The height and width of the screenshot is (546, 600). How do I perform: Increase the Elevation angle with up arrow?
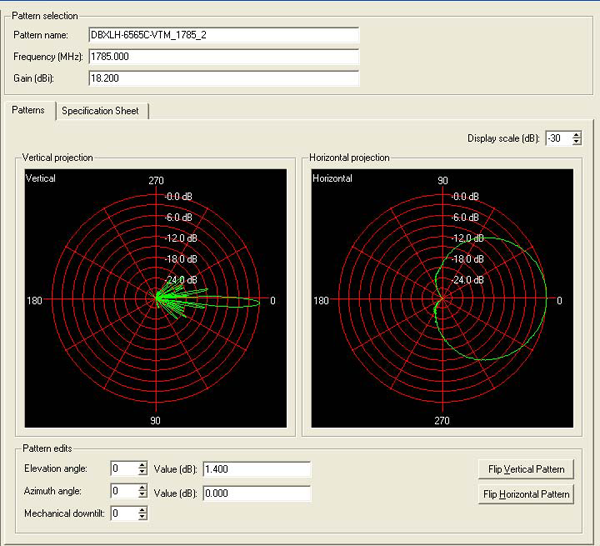click(143, 465)
